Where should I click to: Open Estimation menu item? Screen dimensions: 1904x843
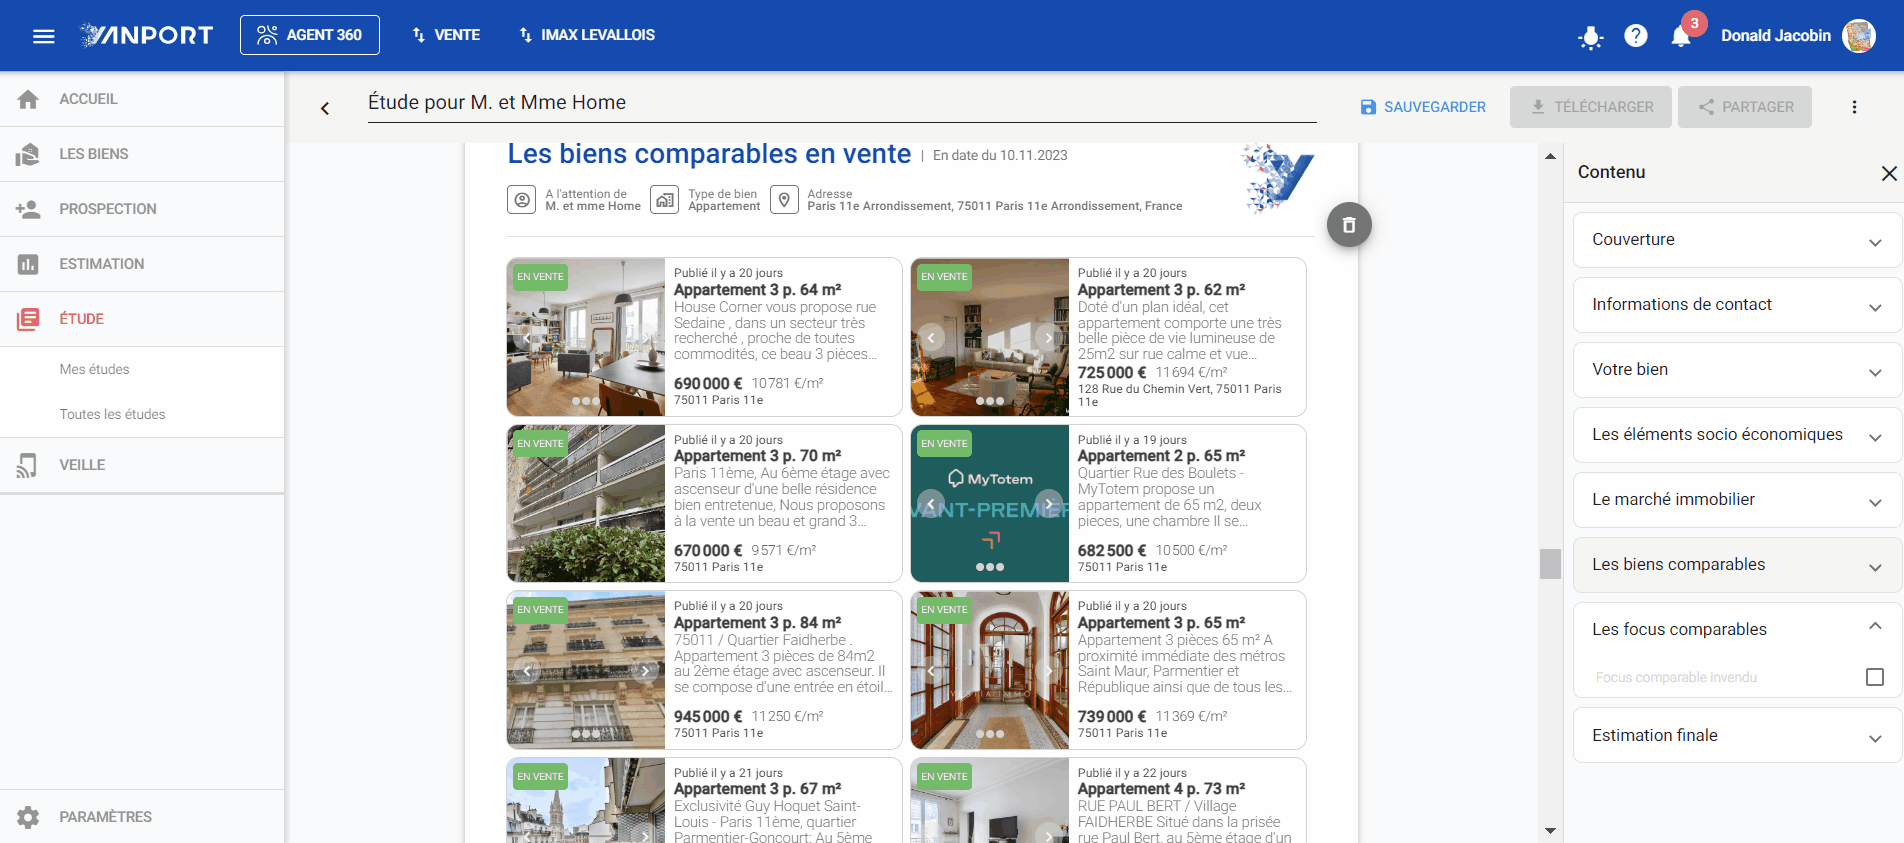[142, 264]
